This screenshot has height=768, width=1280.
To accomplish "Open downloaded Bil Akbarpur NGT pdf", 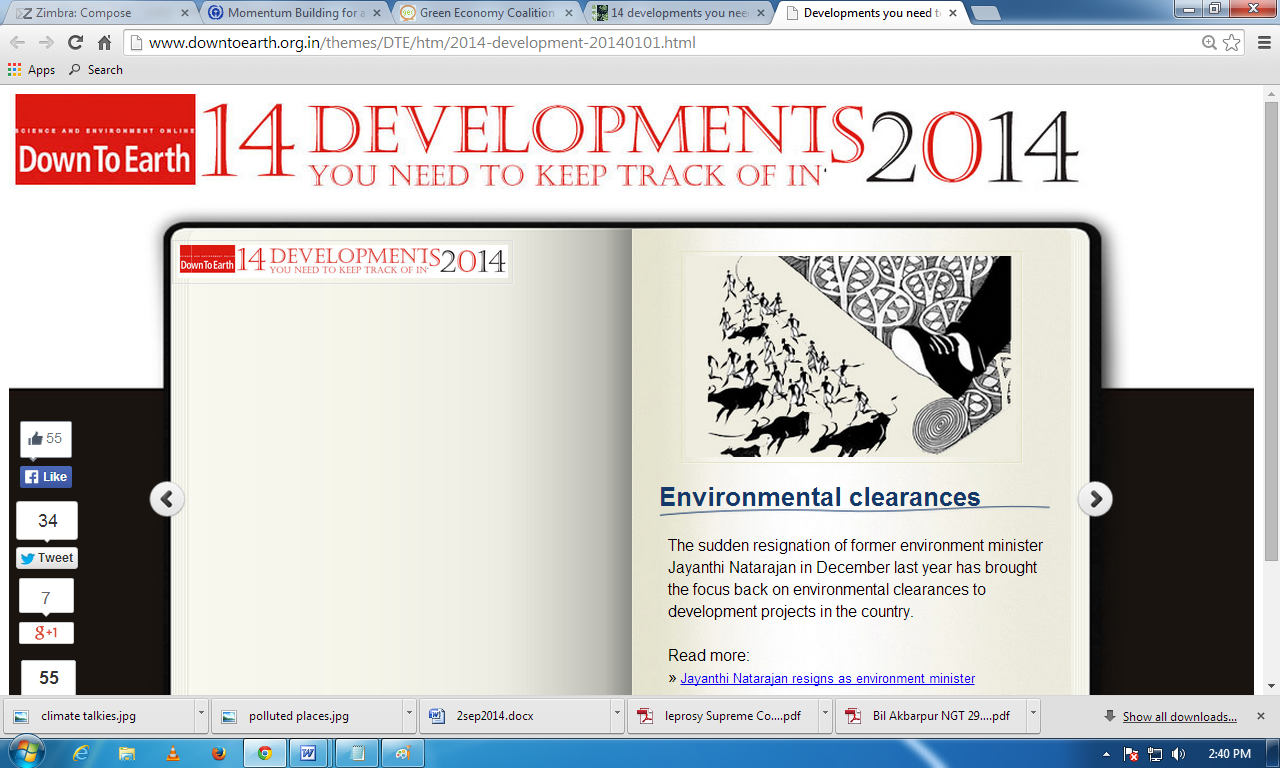I will 929,716.
